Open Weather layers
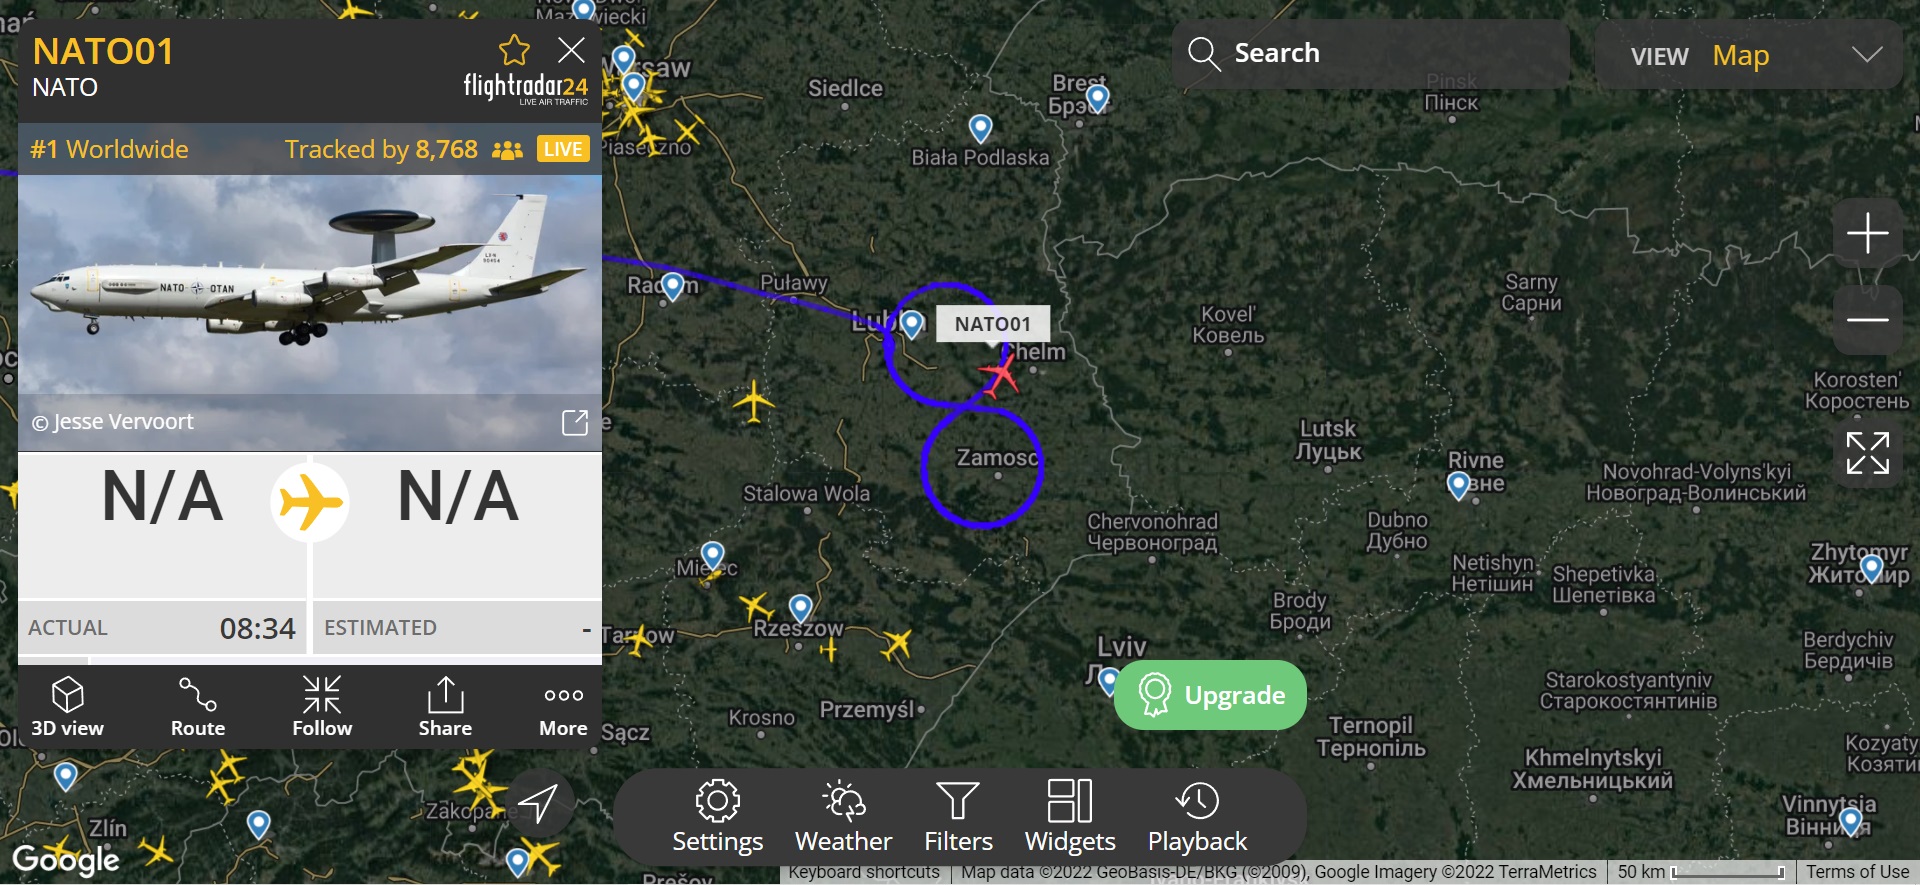Screen dimensions: 1920x885 point(843,817)
